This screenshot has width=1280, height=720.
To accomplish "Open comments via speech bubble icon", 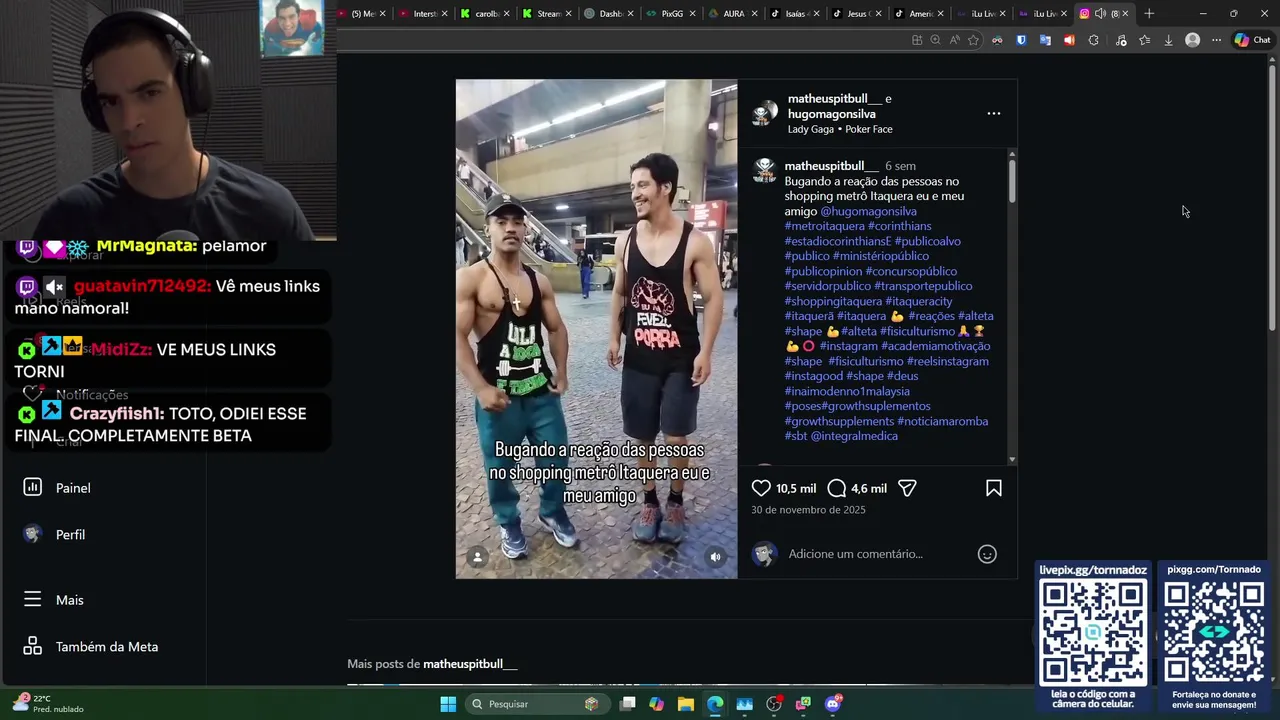I will coord(837,488).
